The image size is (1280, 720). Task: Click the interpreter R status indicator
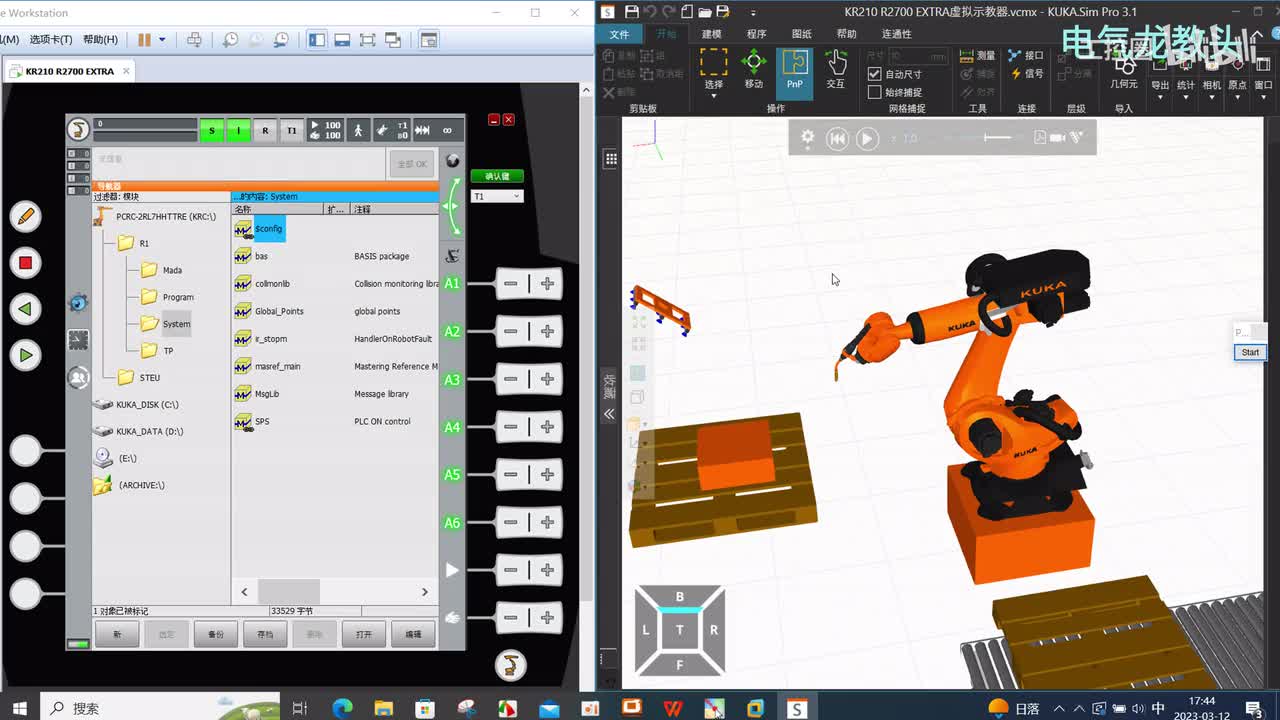pyautogui.click(x=265, y=130)
